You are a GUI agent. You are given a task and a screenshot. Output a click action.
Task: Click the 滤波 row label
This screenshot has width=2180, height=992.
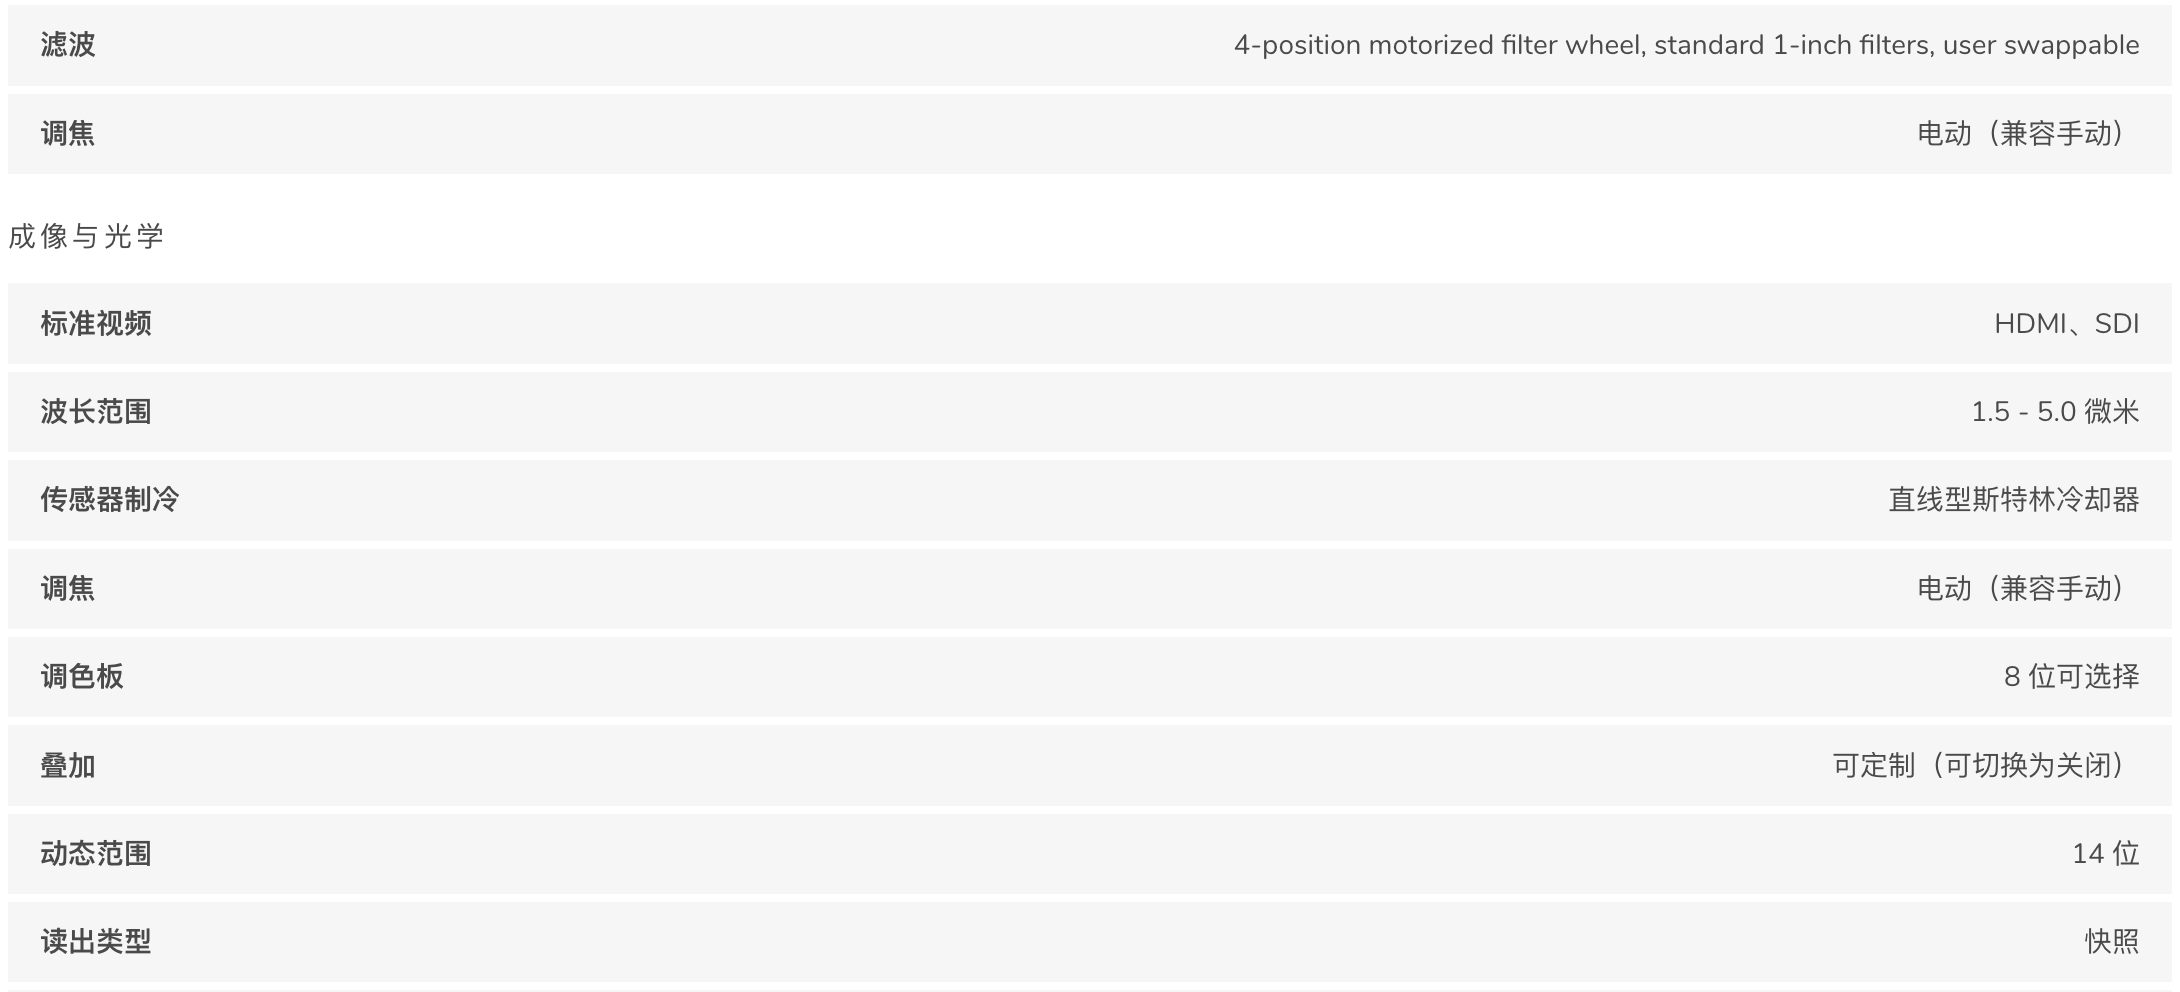click(x=68, y=45)
